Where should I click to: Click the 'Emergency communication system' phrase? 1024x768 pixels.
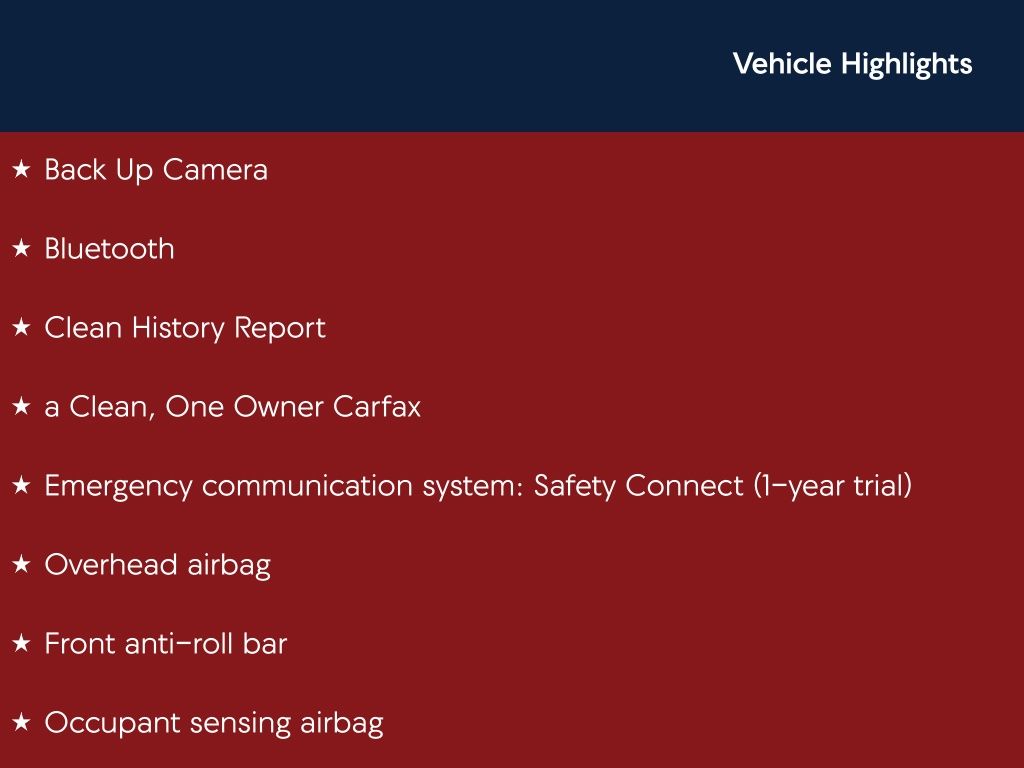pyautogui.click(x=284, y=486)
